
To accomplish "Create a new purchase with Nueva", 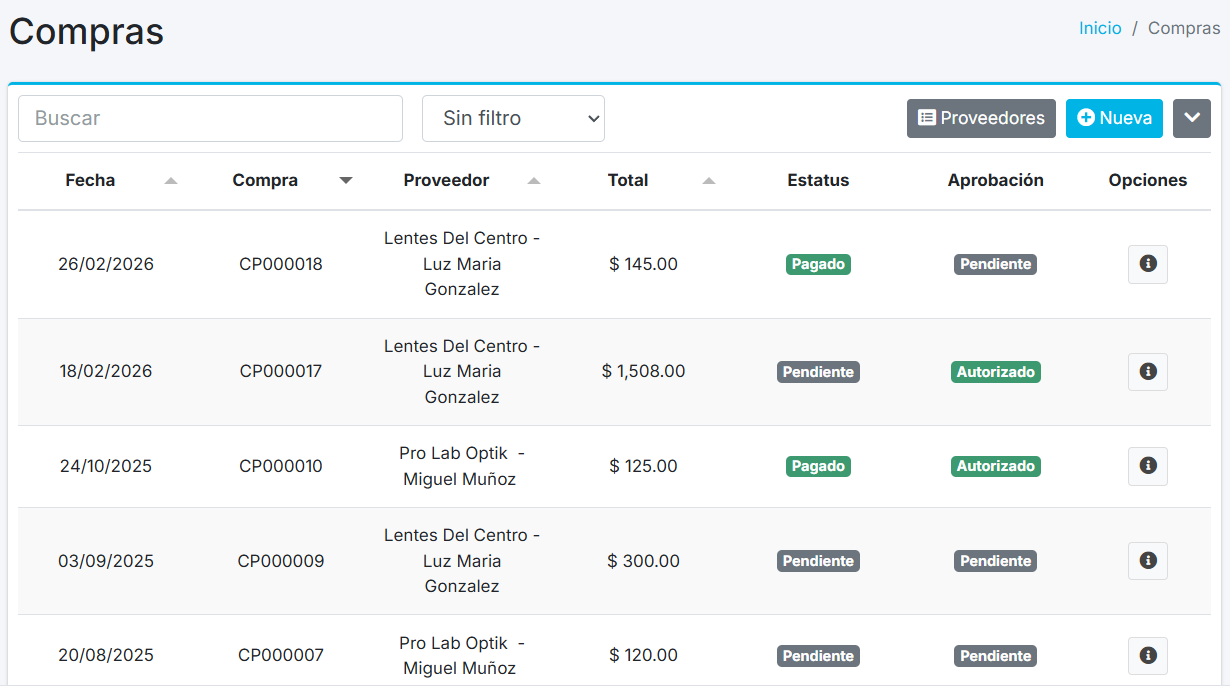I will (1114, 118).
